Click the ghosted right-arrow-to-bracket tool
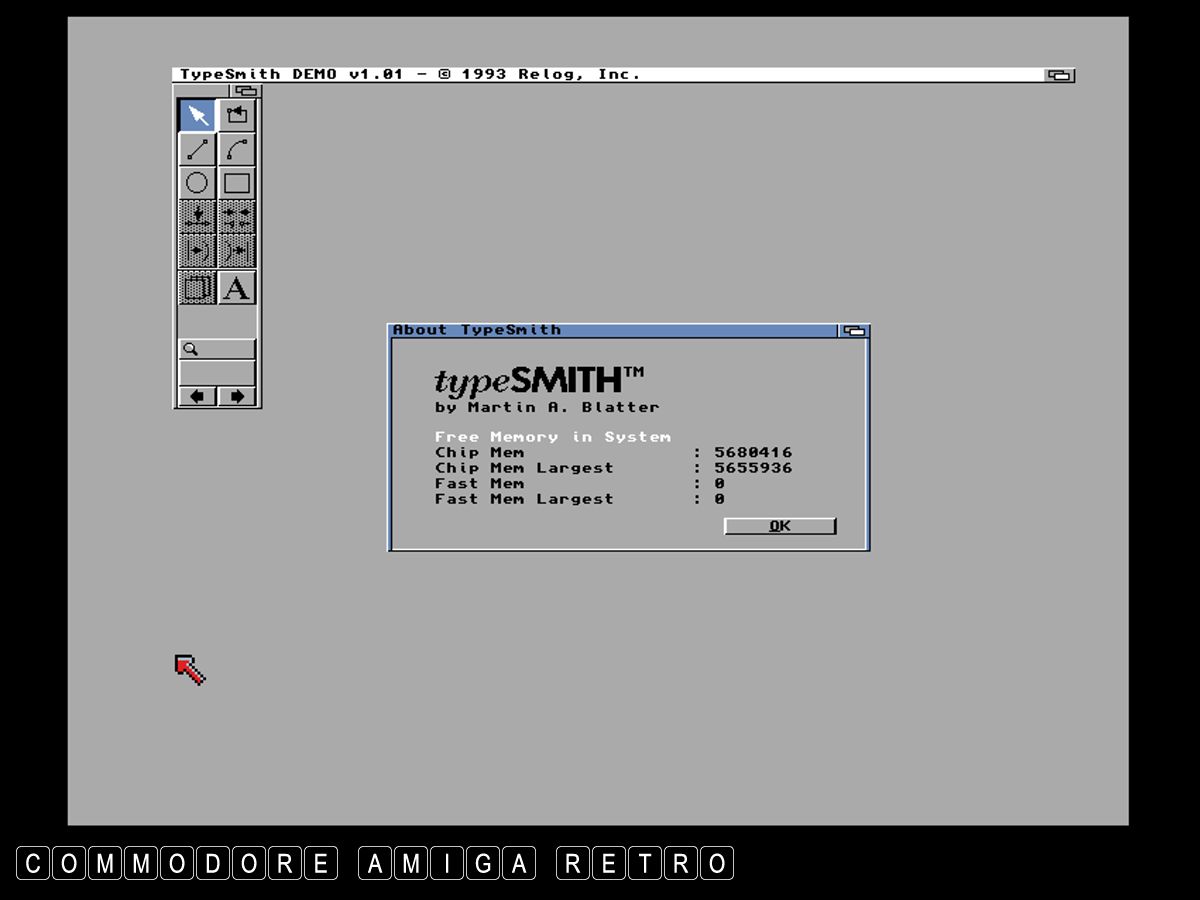 [198, 250]
